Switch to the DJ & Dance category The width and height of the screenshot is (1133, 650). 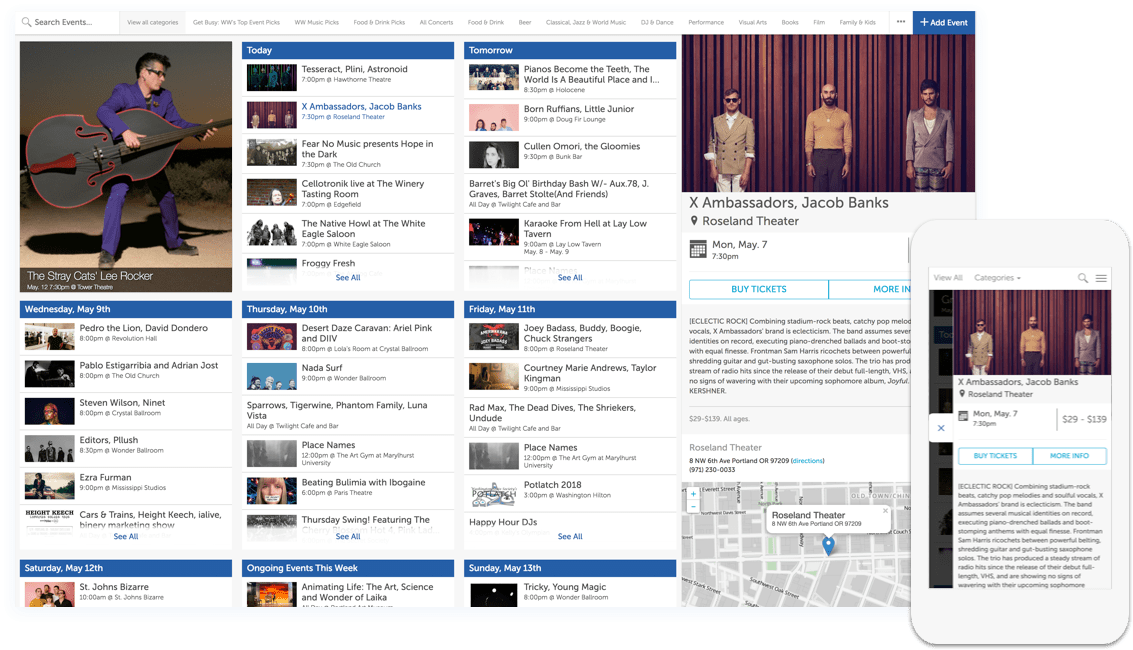point(656,22)
